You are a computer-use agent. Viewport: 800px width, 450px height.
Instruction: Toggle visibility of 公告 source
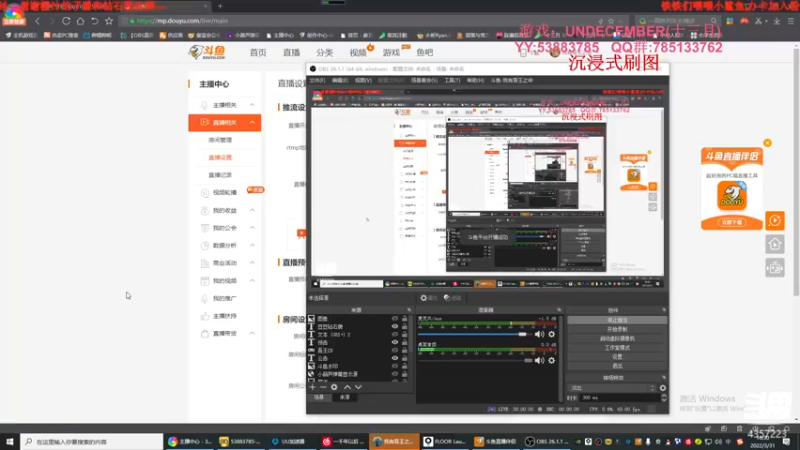(394, 358)
